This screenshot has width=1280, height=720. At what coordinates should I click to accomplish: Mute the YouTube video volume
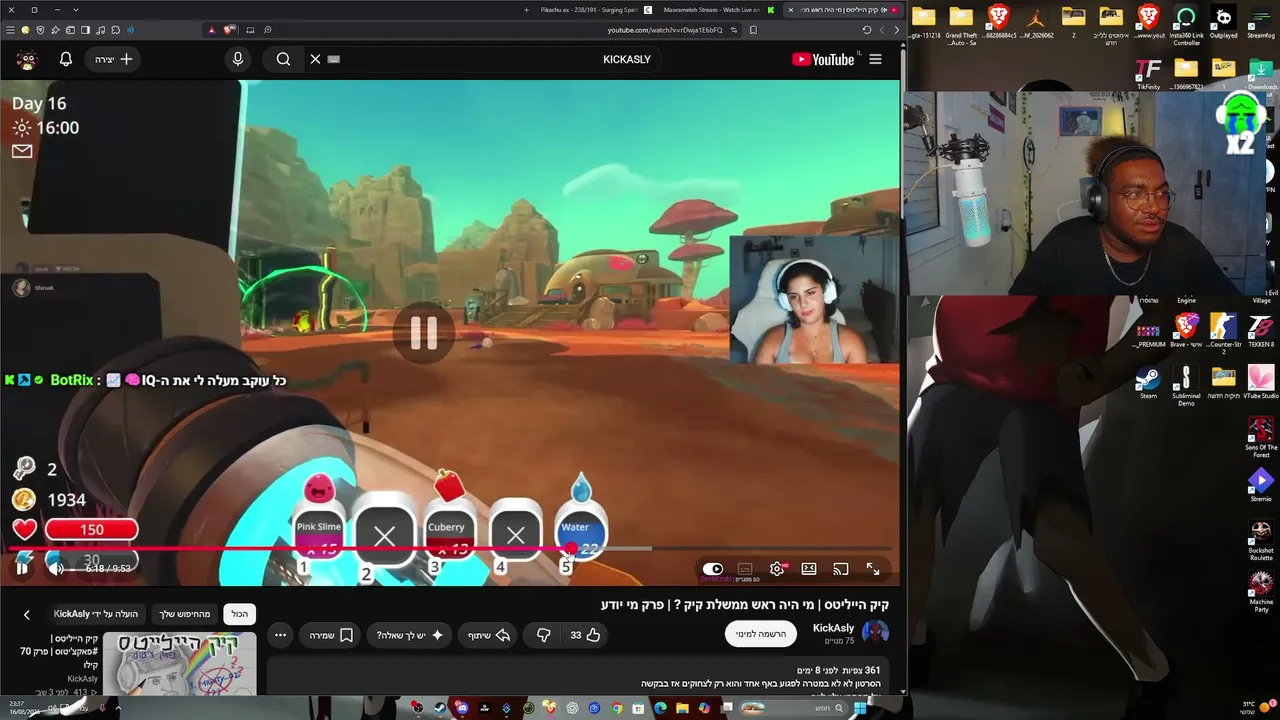pos(56,568)
